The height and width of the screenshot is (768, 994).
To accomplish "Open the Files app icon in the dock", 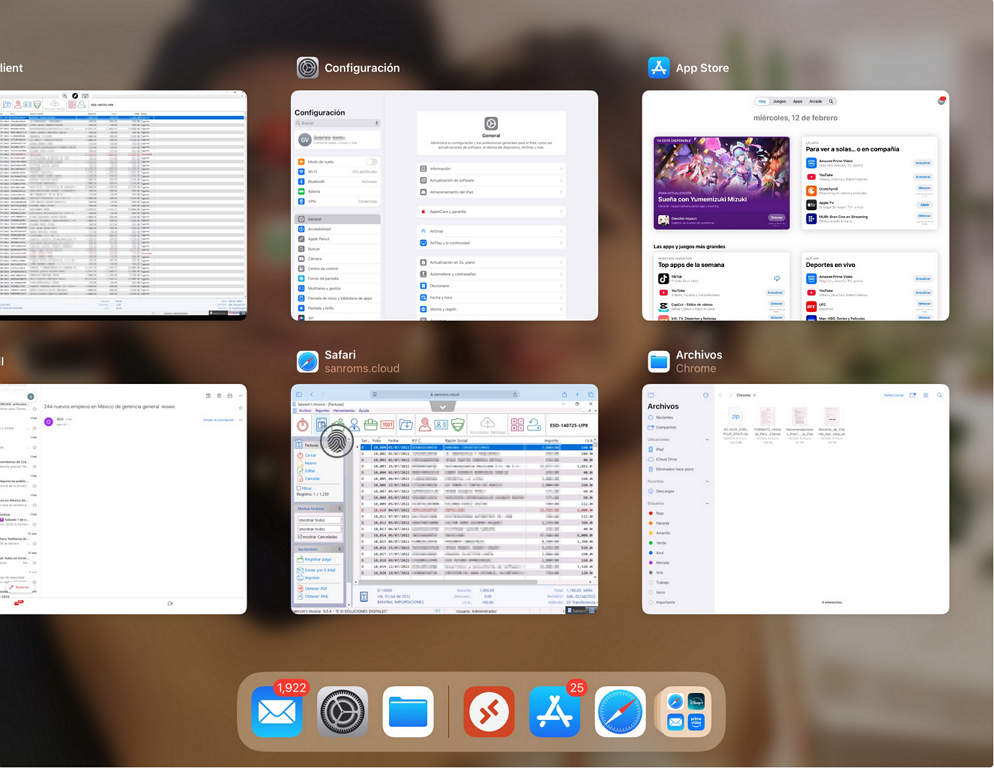I will 408,711.
